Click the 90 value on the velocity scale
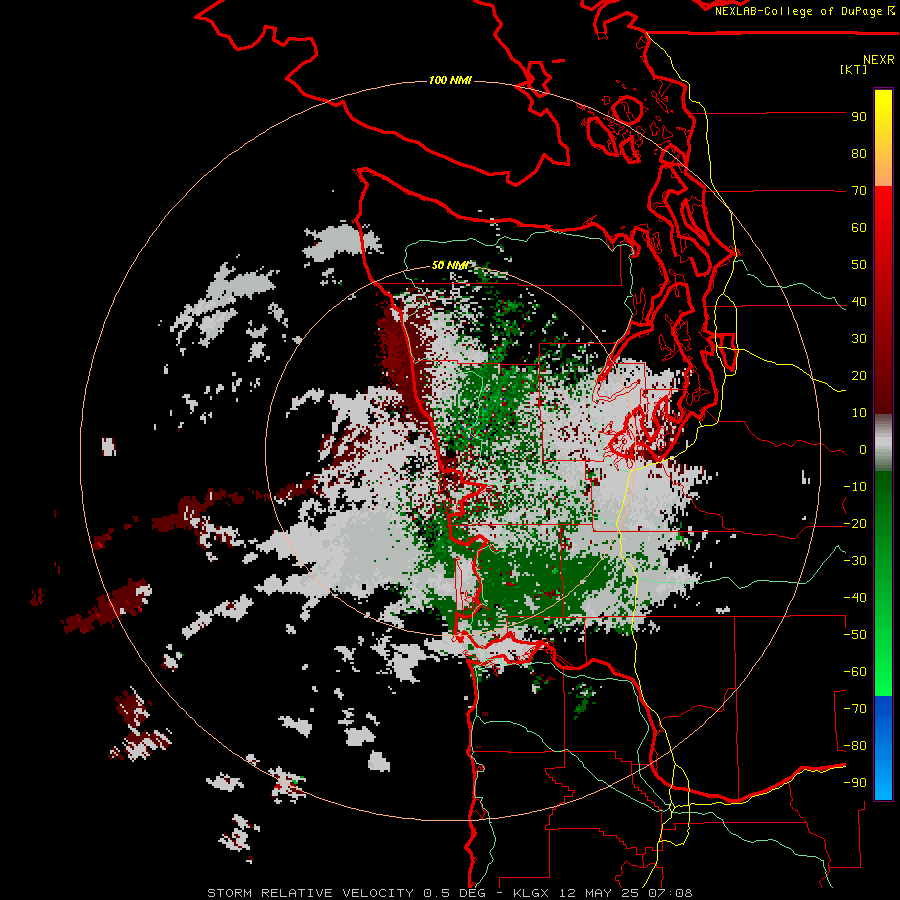 [x=859, y=117]
